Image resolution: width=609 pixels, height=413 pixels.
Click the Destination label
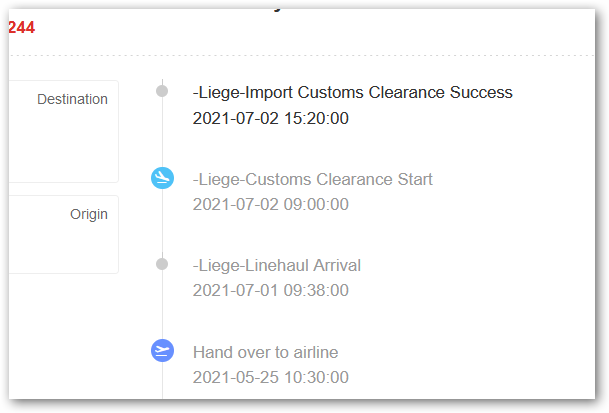[x=72, y=100]
